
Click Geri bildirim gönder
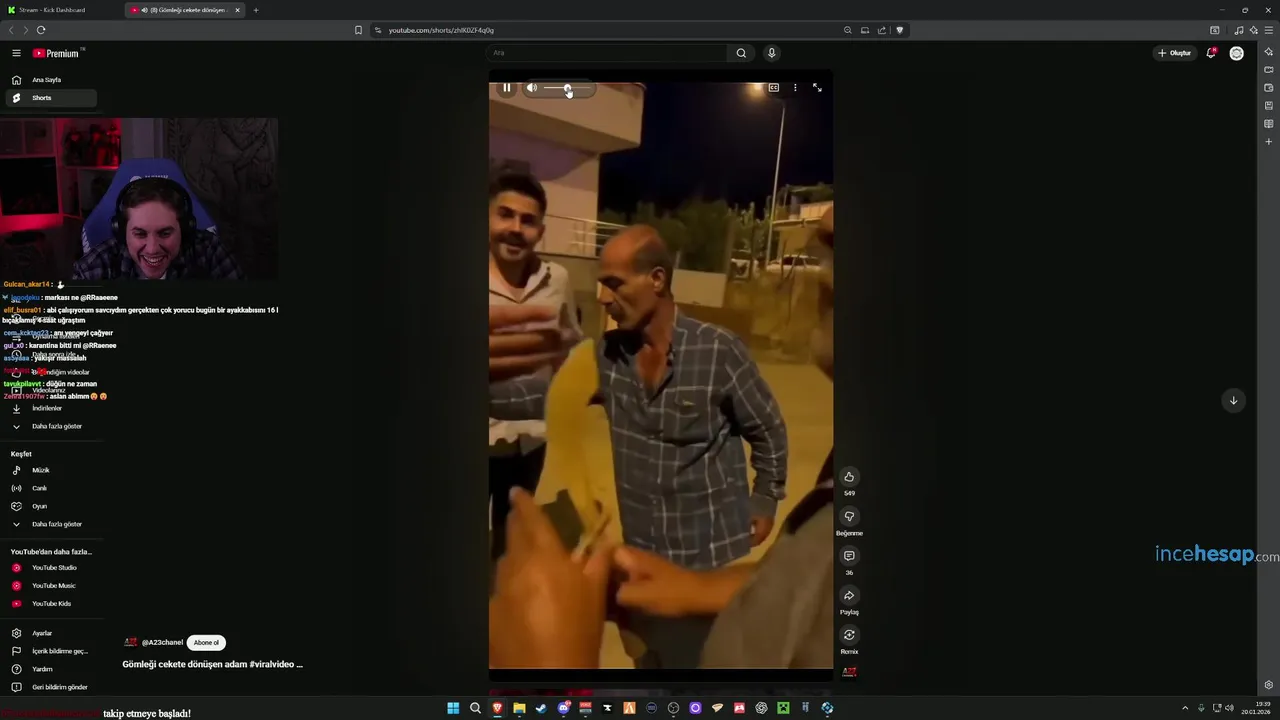(50, 687)
